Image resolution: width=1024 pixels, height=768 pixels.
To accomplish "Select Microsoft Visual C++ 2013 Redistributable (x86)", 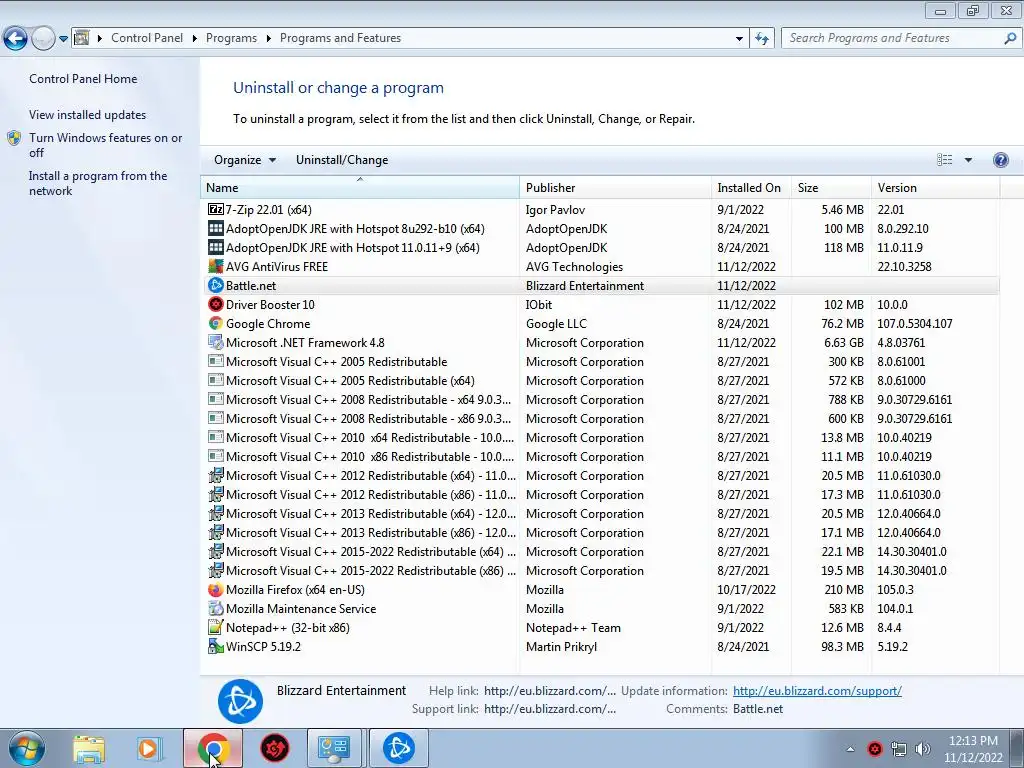I will click(x=600, y=533).
